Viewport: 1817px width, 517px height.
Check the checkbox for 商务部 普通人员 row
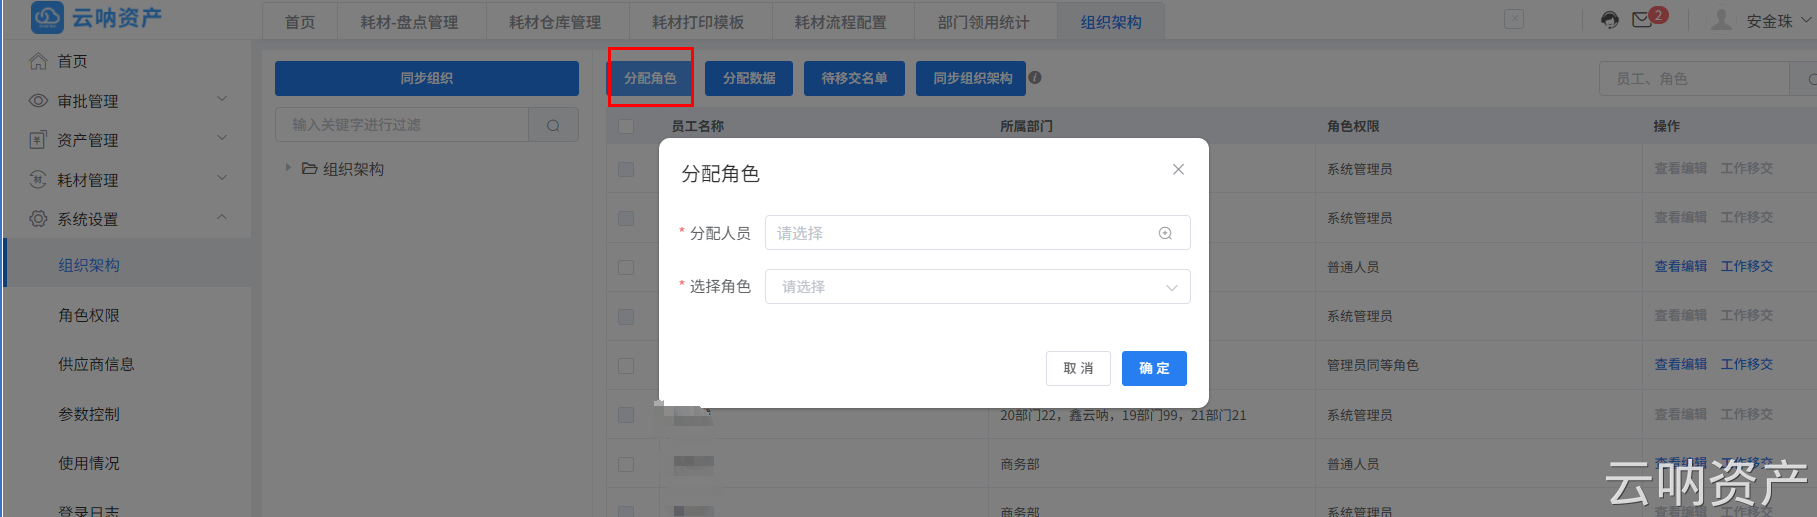[x=626, y=464]
